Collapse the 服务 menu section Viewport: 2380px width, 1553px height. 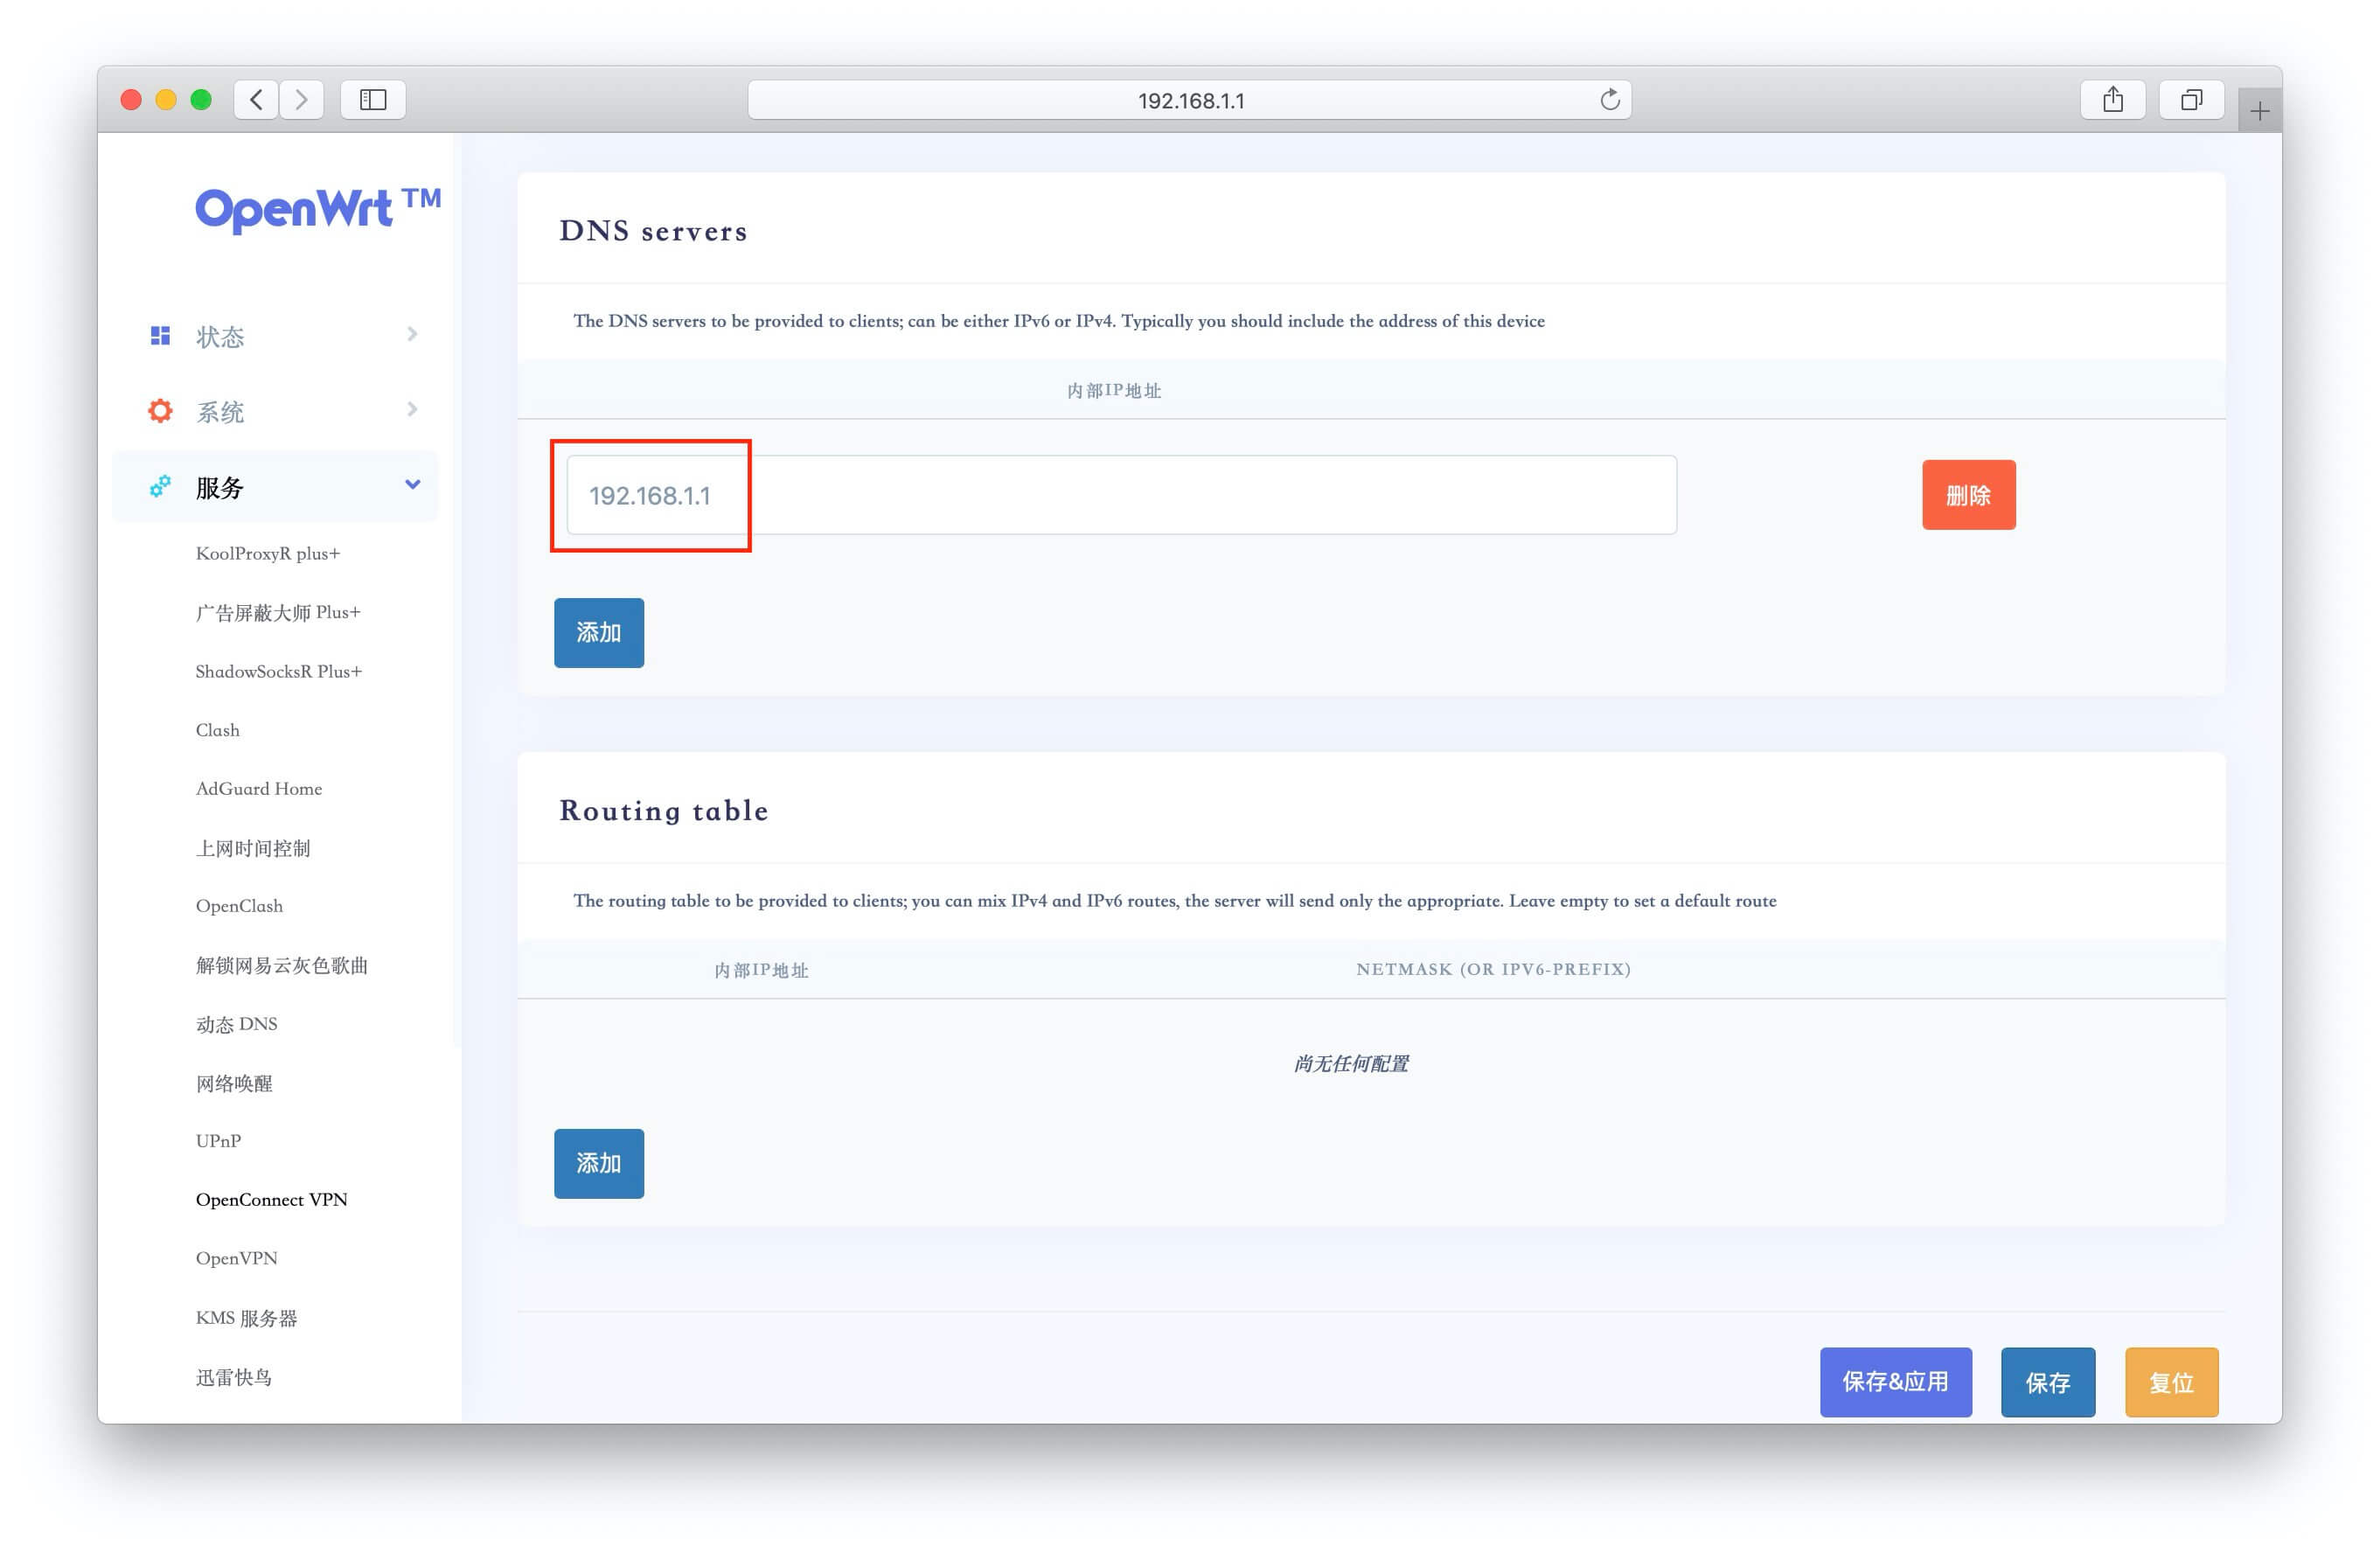point(412,485)
